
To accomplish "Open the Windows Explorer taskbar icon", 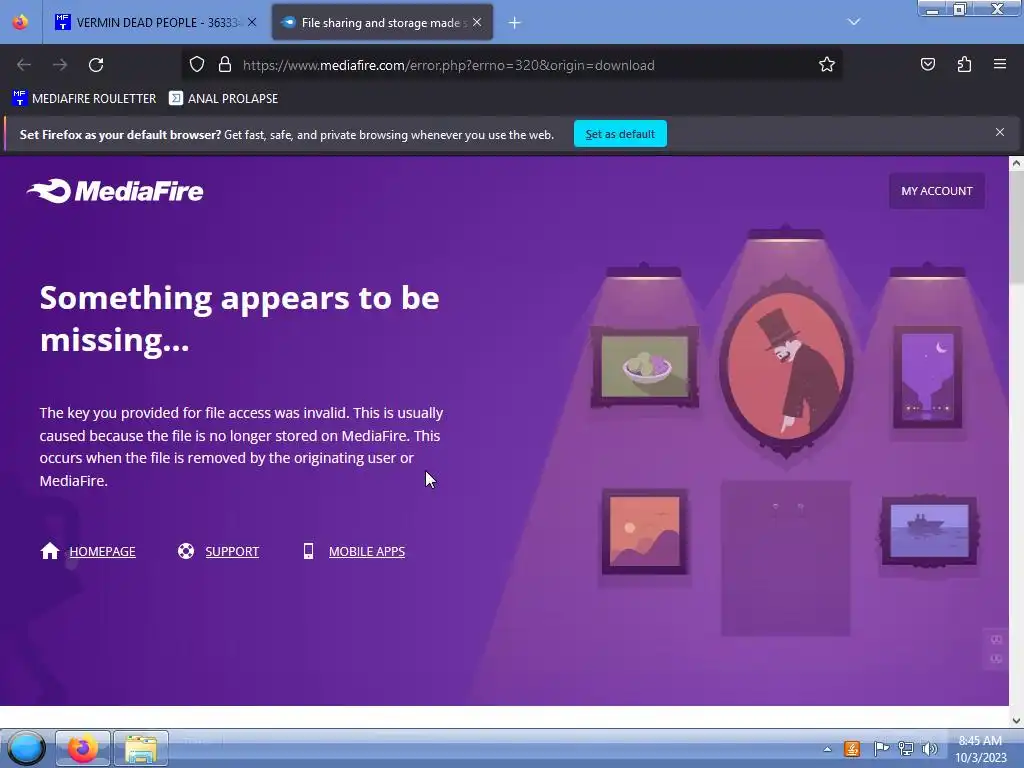I will (x=141, y=748).
